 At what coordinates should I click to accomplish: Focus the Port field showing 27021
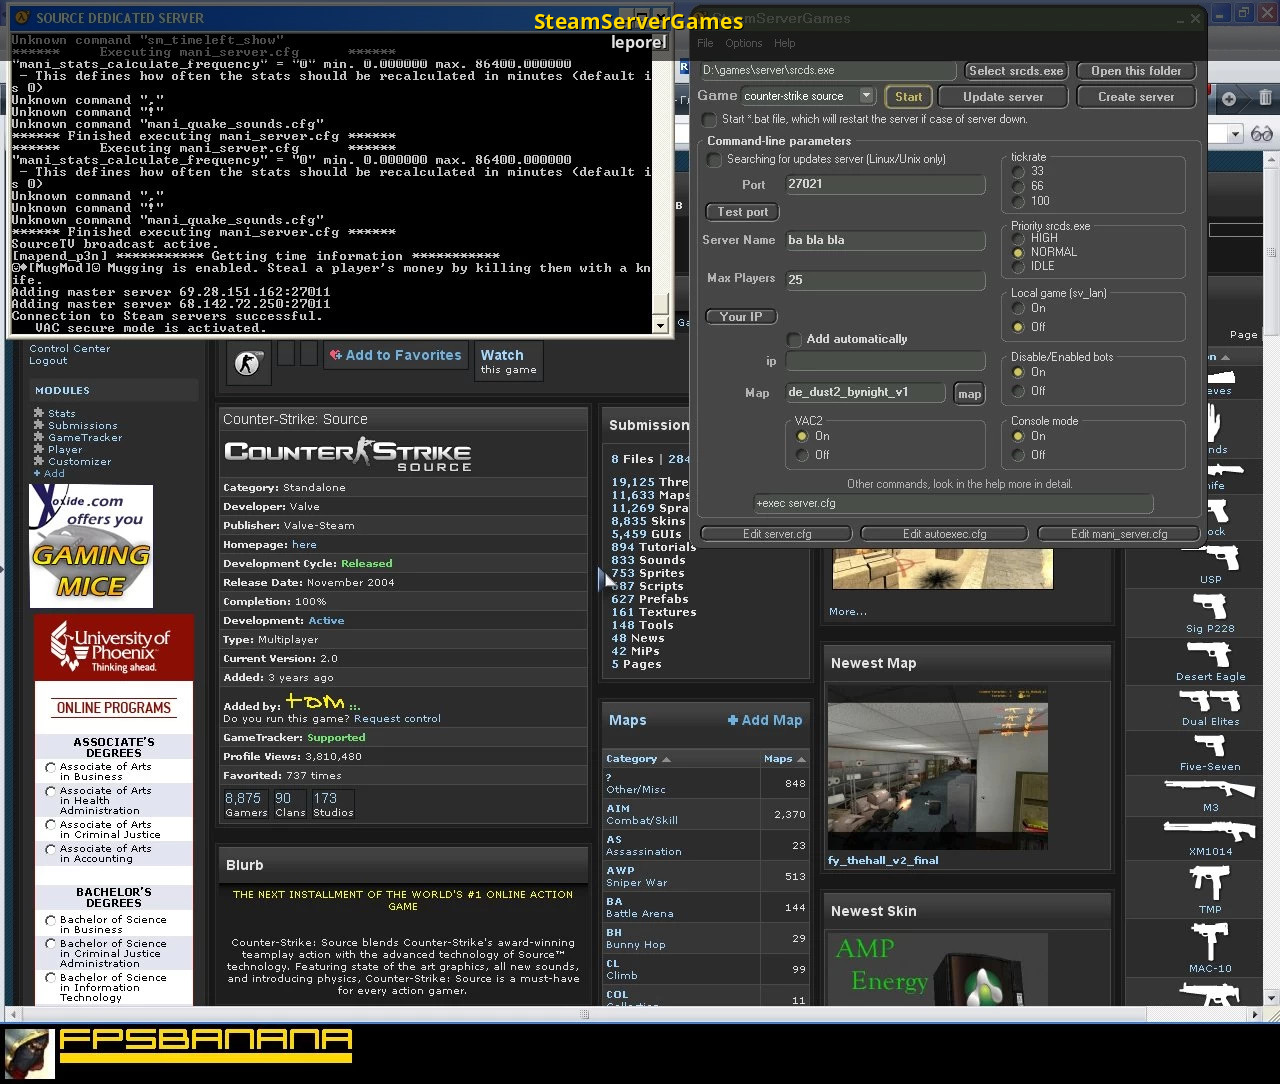[x=886, y=184]
